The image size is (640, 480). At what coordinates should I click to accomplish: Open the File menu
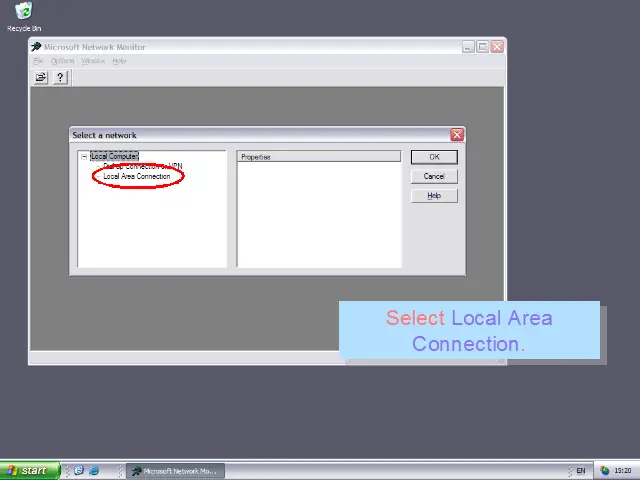(38, 61)
